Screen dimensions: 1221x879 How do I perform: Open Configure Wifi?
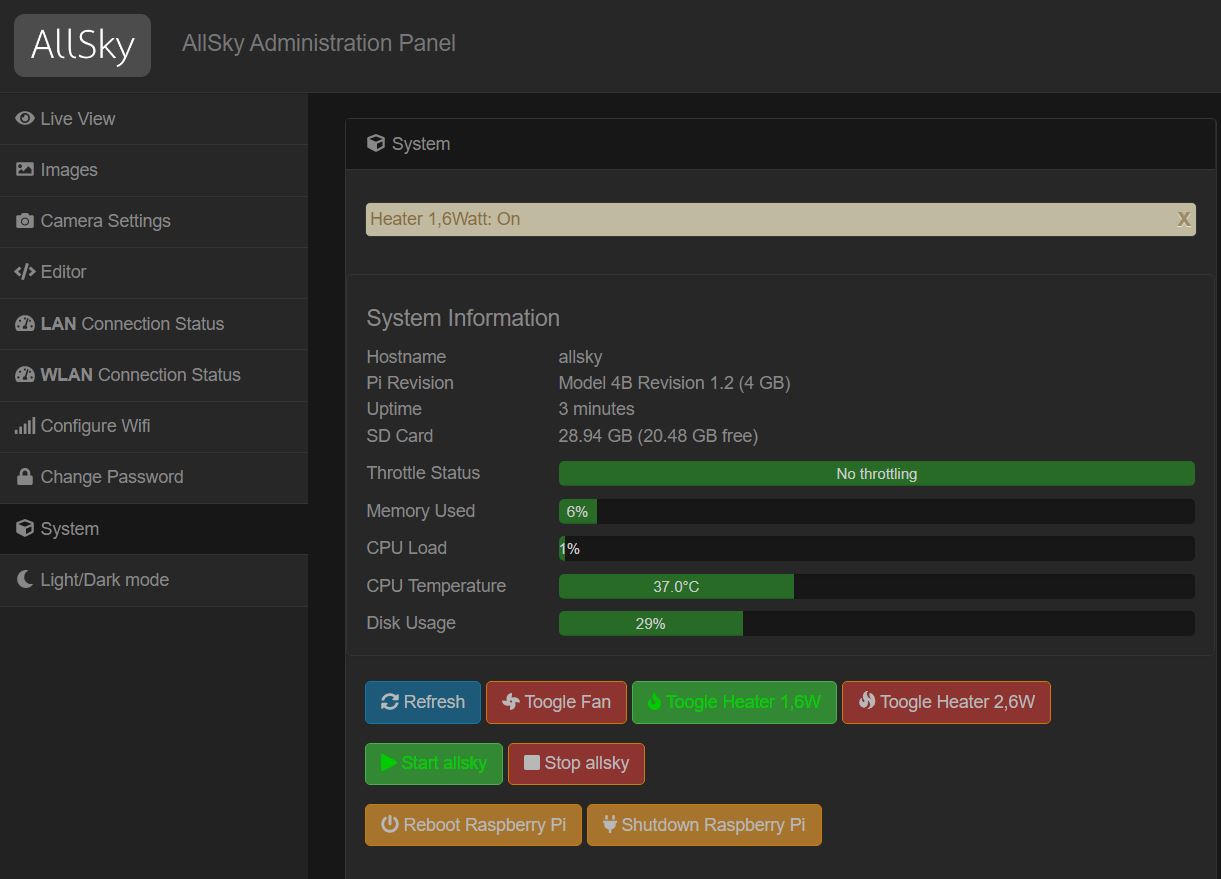pos(154,426)
